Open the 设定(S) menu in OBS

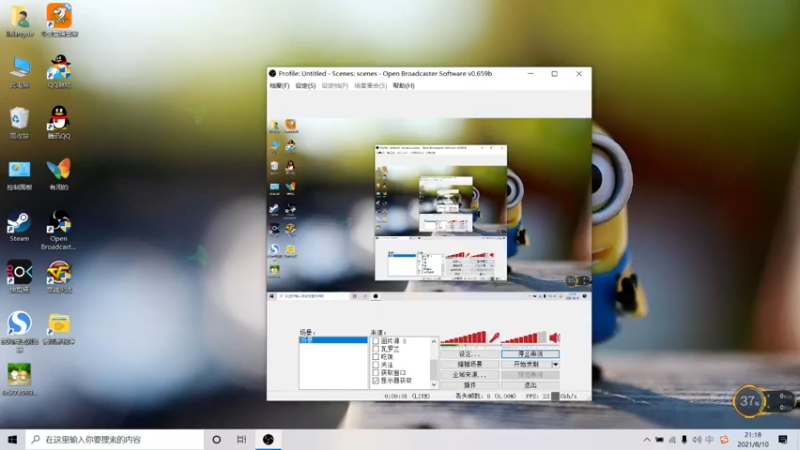[305, 86]
